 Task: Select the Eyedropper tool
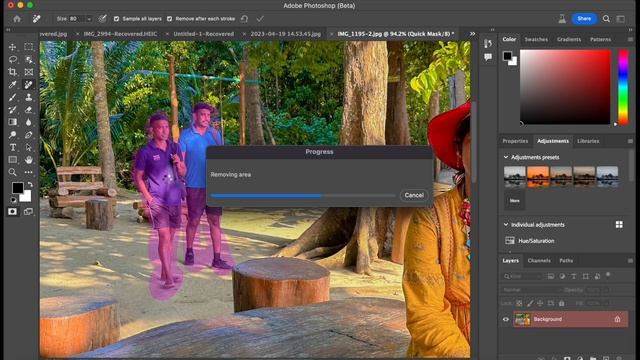(13, 84)
